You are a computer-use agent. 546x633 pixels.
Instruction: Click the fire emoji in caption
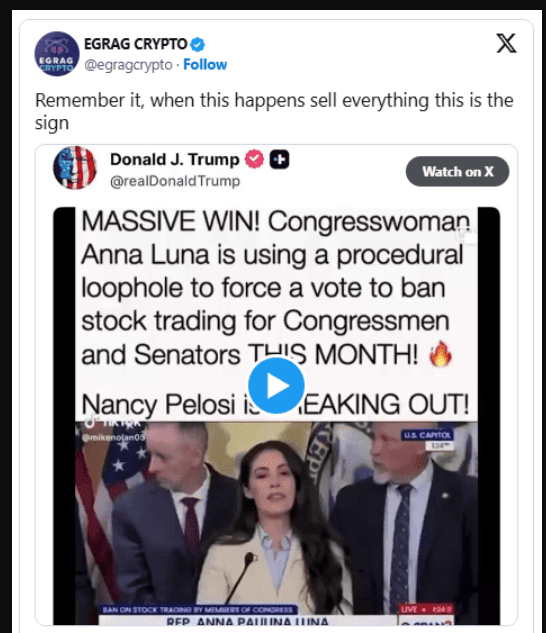[440, 354]
